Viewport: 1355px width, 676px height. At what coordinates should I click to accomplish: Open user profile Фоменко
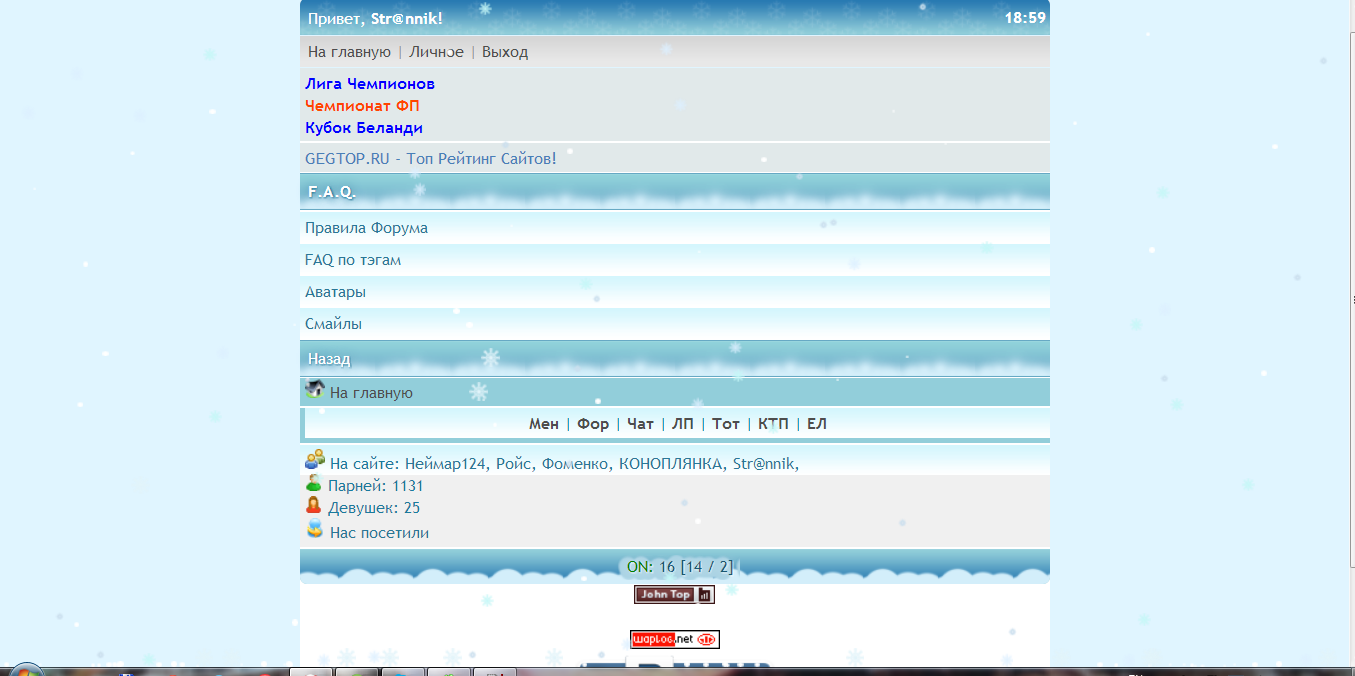(576, 464)
